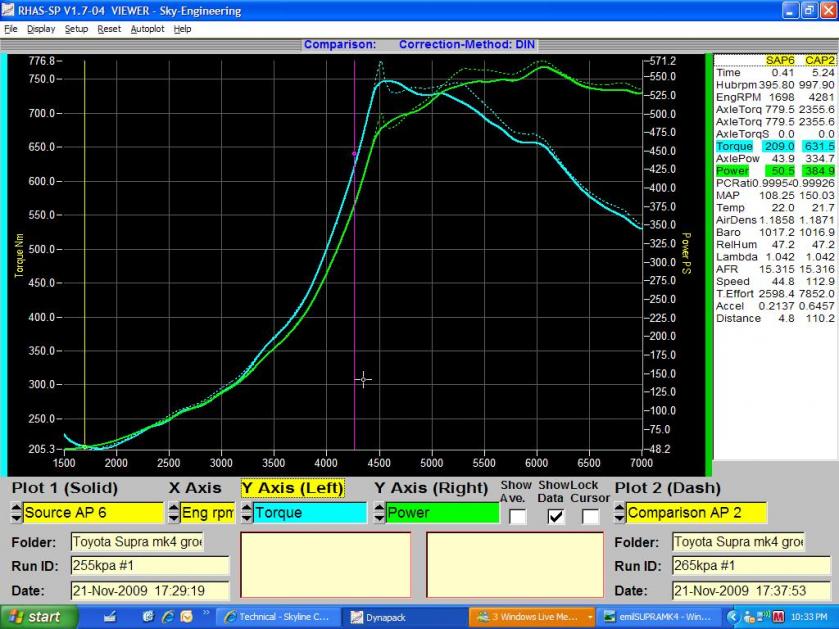Click the Plot 1 Run ID field
The image size is (839, 629).
150,566
